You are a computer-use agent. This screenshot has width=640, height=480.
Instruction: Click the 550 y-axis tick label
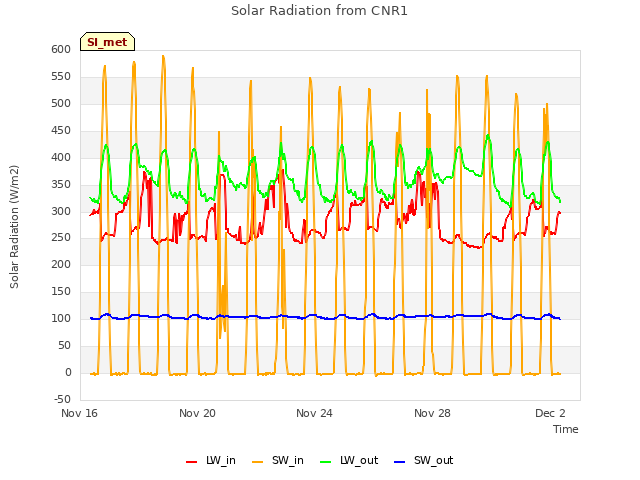(x=61, y=76)
